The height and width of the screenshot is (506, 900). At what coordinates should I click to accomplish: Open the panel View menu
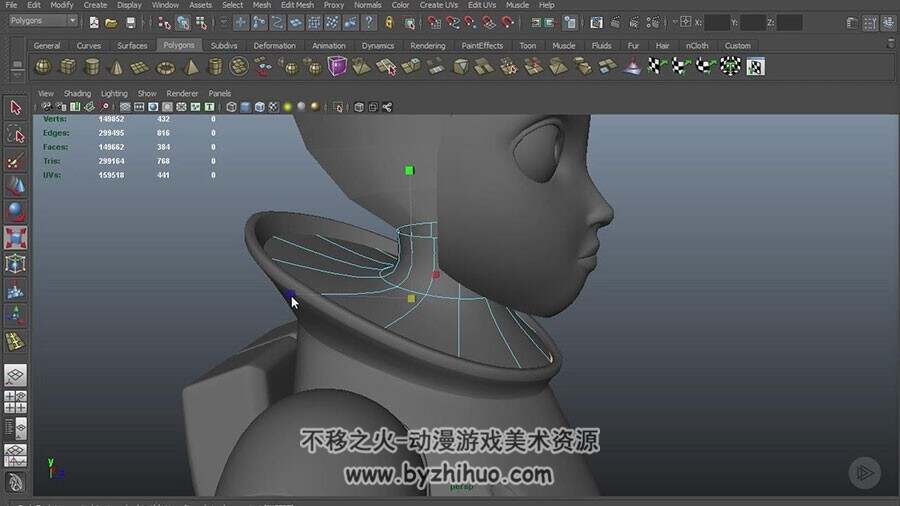pyautogui.click(x=45, y=93)
